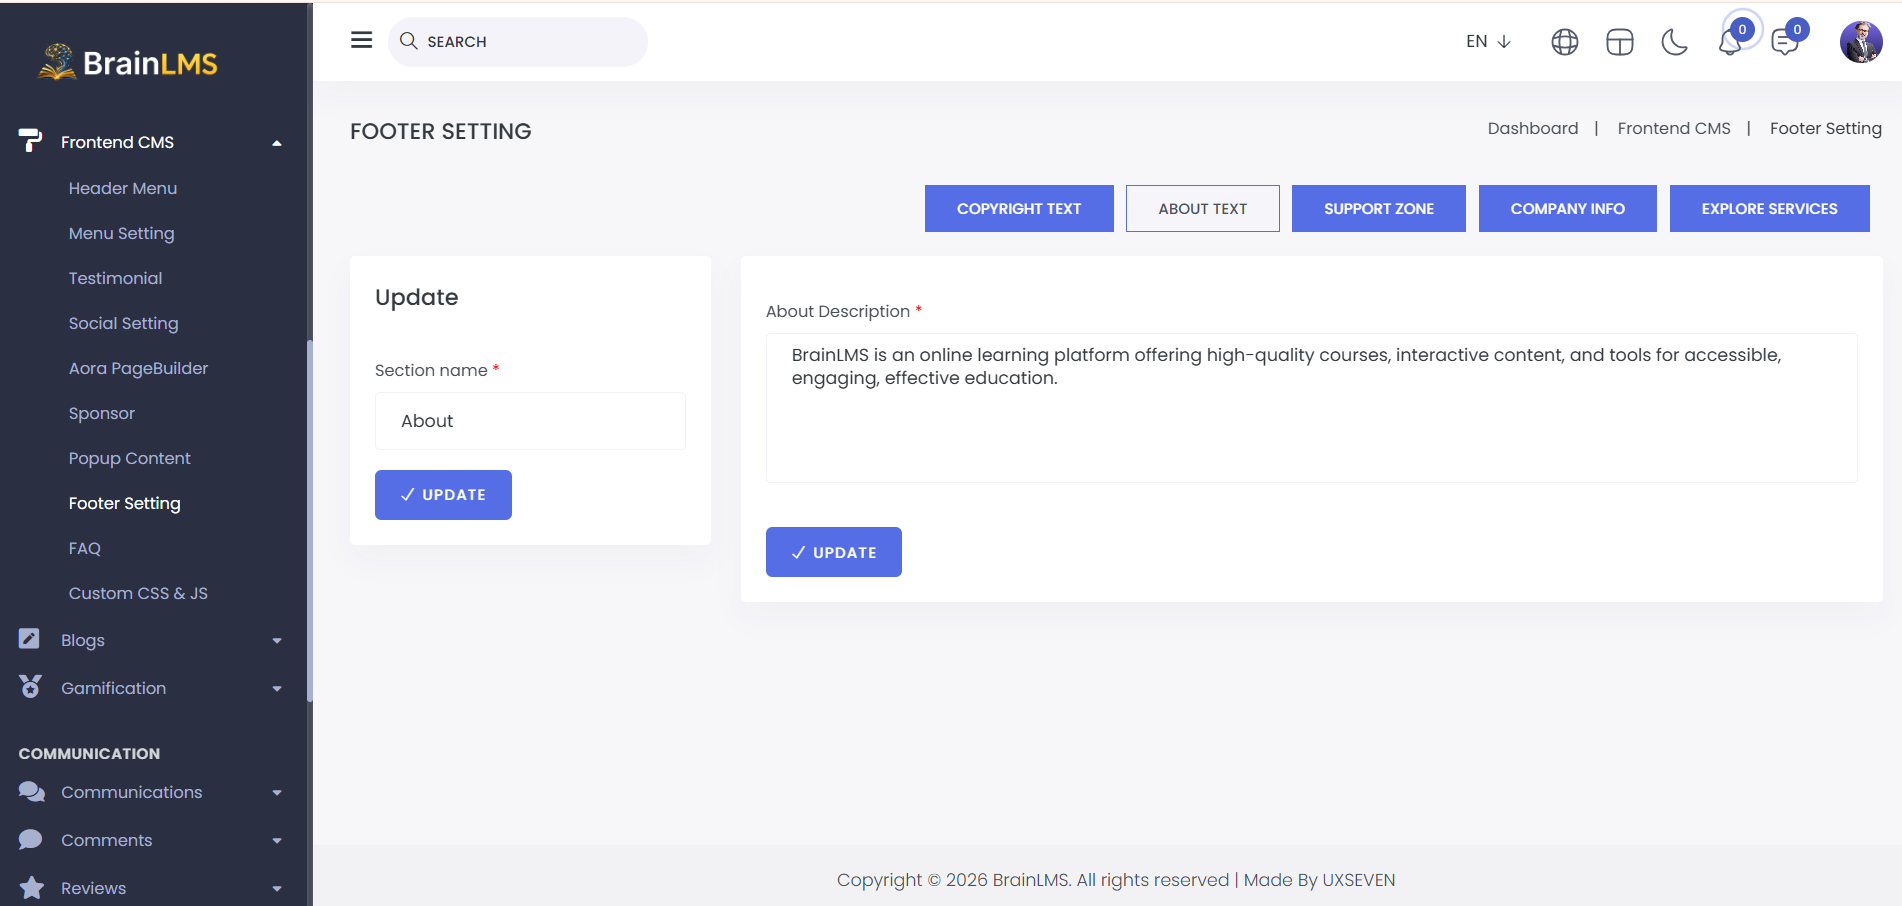This screenshot has height=906, width=1902.
Task: Expand the Reviews menu arrow
Action: pyautogui.click(x=277, y=889)
